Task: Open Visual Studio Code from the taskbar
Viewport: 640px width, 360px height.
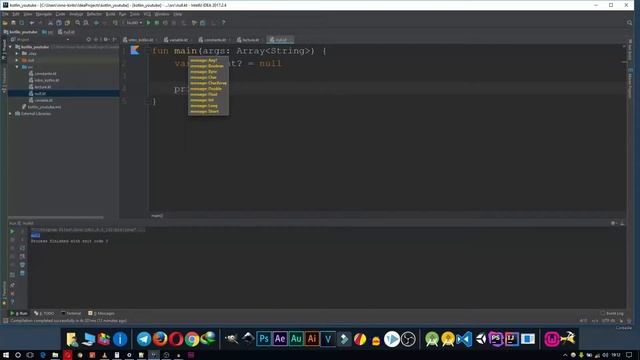Action: click(464, 339)
